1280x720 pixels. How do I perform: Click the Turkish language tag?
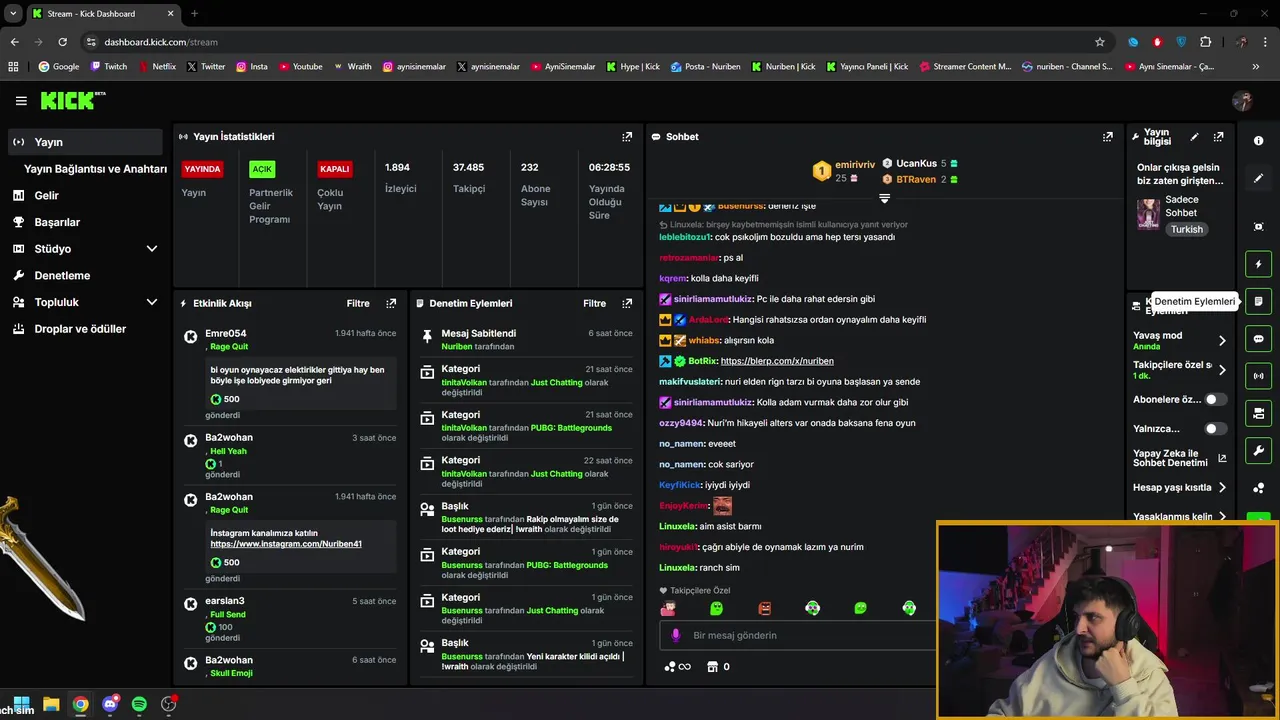[1187, 229]
